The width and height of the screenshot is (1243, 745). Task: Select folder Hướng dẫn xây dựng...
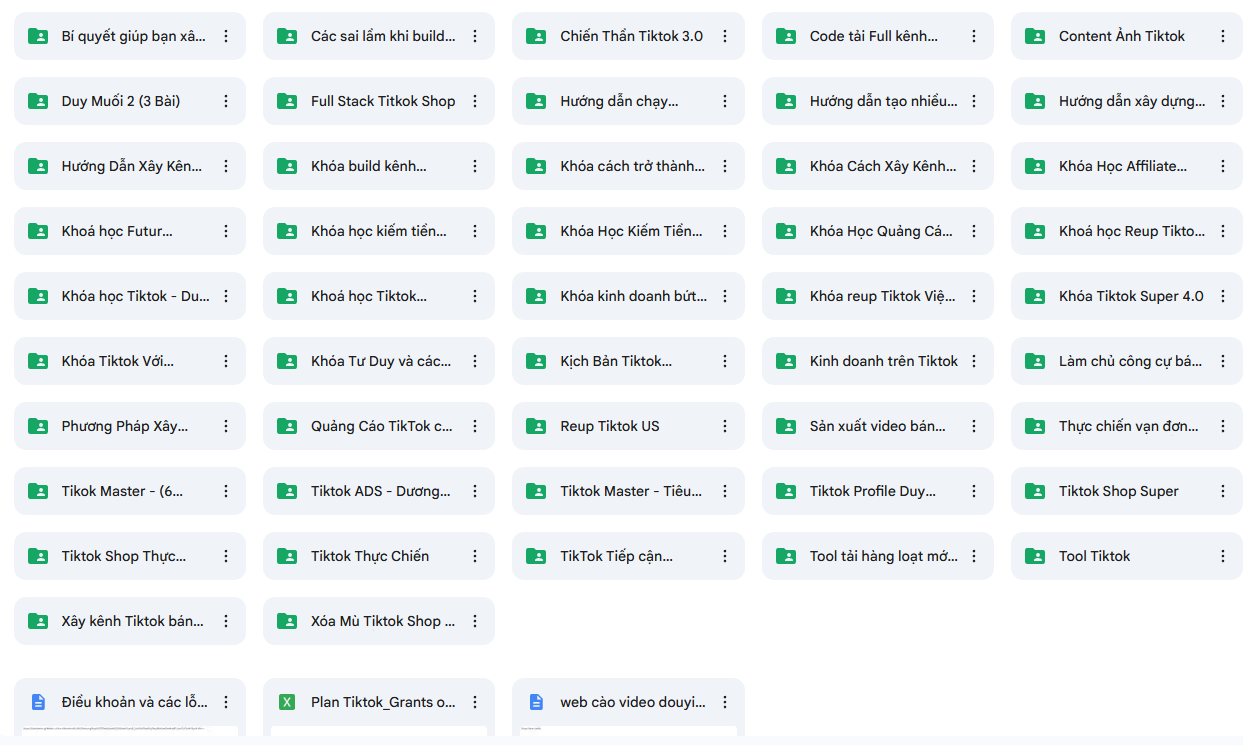tap(1127, 101)
